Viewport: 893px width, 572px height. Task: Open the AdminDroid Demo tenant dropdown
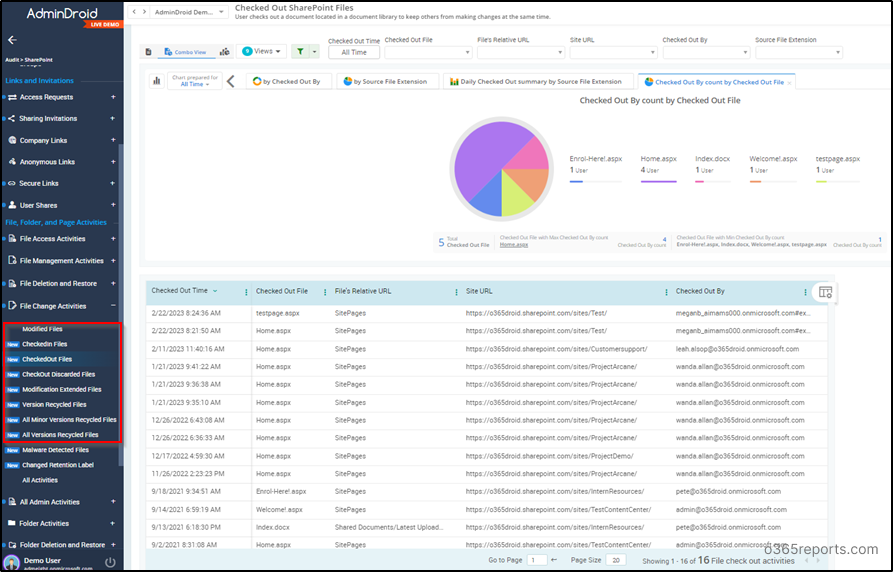[190, 12]
